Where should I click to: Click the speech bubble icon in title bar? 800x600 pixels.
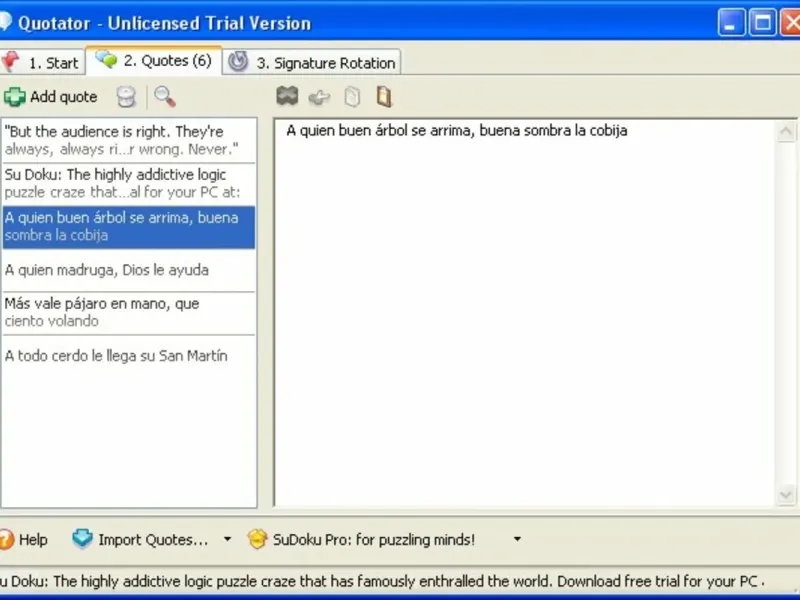(x=5, y=22)
